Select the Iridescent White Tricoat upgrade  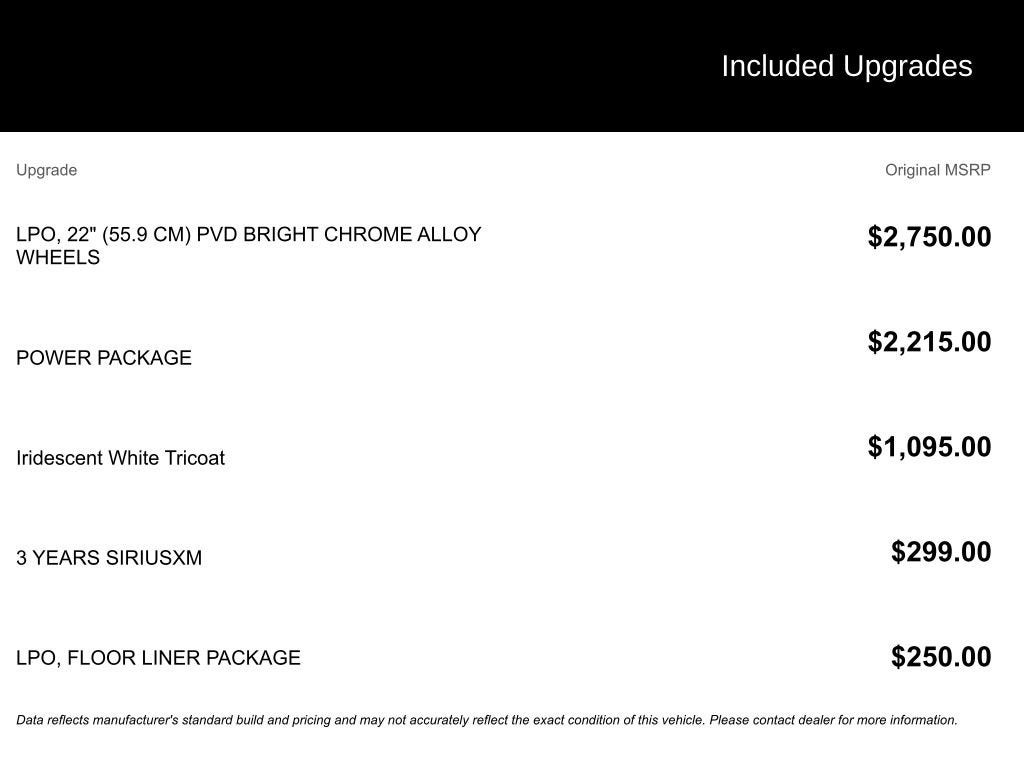click(120, 458)
